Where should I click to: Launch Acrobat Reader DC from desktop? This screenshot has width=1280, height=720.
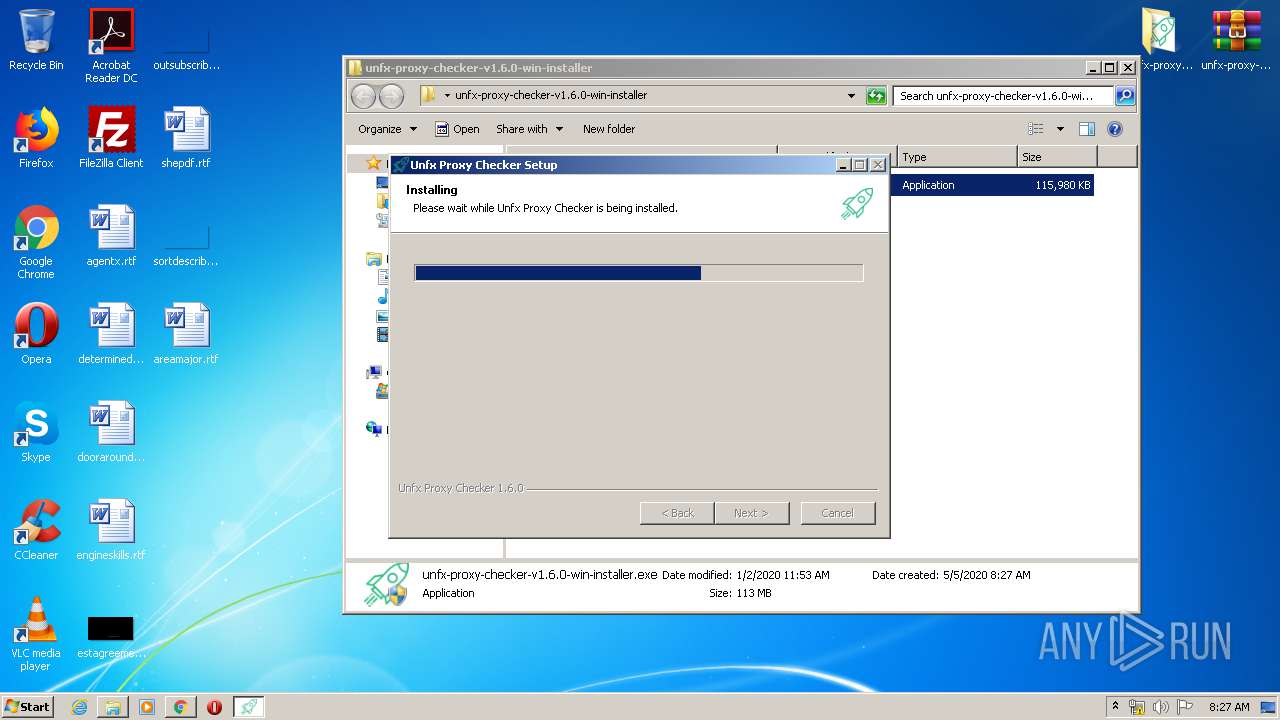[x=111, y=46]
